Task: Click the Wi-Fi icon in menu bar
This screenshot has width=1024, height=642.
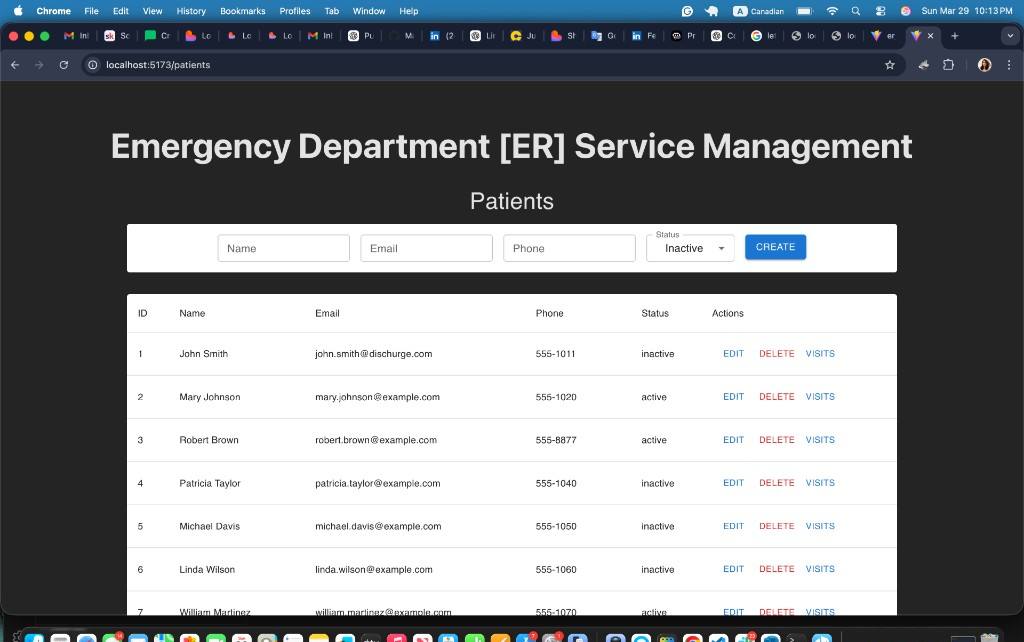Action: [832, 11]
